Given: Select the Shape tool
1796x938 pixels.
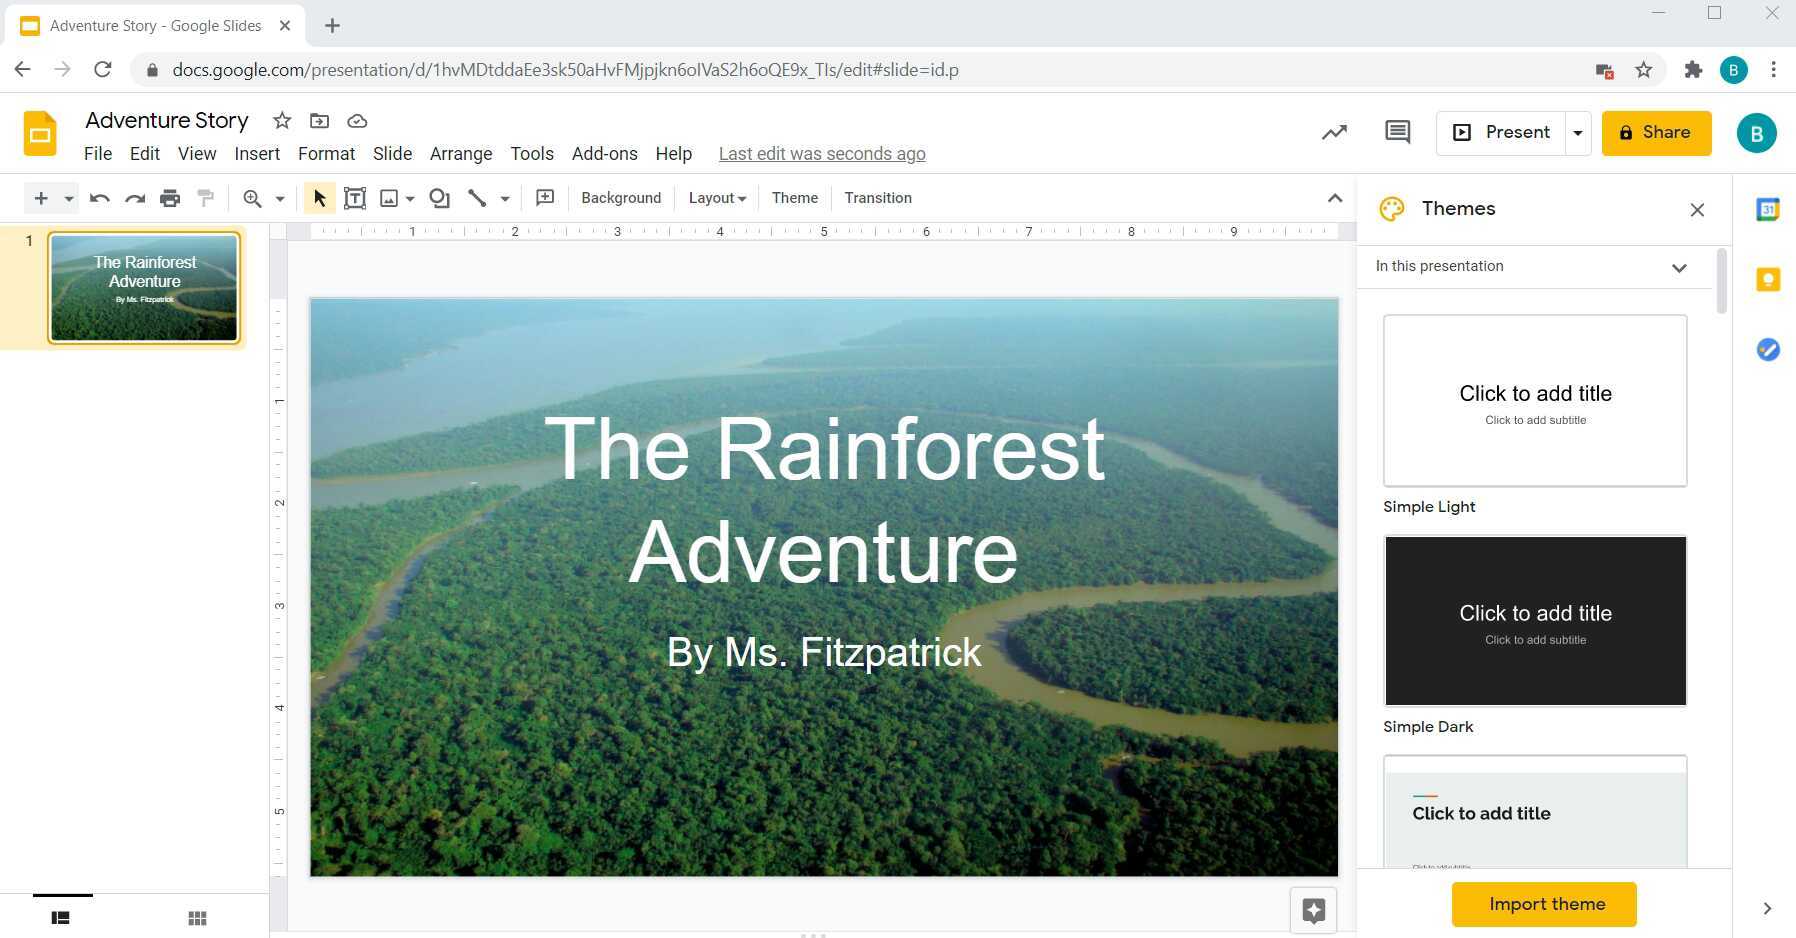Looking at the screenshot, I should 439,198.
